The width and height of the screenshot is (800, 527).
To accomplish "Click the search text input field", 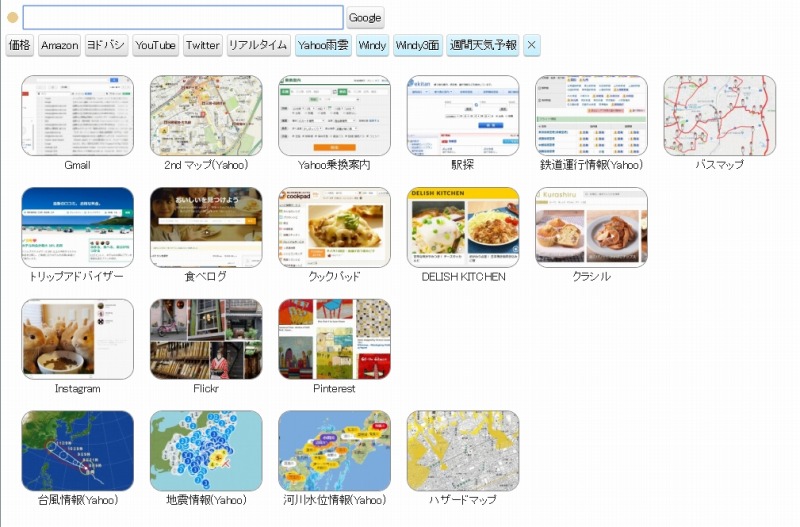I will (183, 18).
